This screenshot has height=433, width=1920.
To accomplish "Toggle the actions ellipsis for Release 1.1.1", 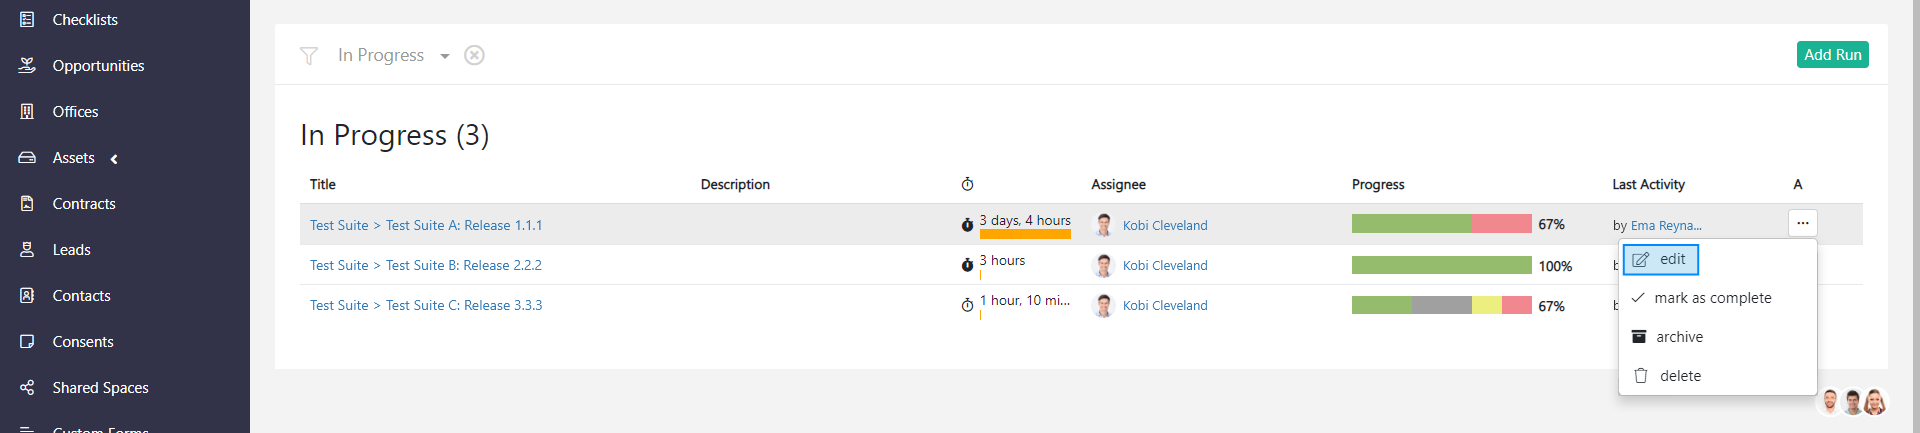I will coord(1802,223).
